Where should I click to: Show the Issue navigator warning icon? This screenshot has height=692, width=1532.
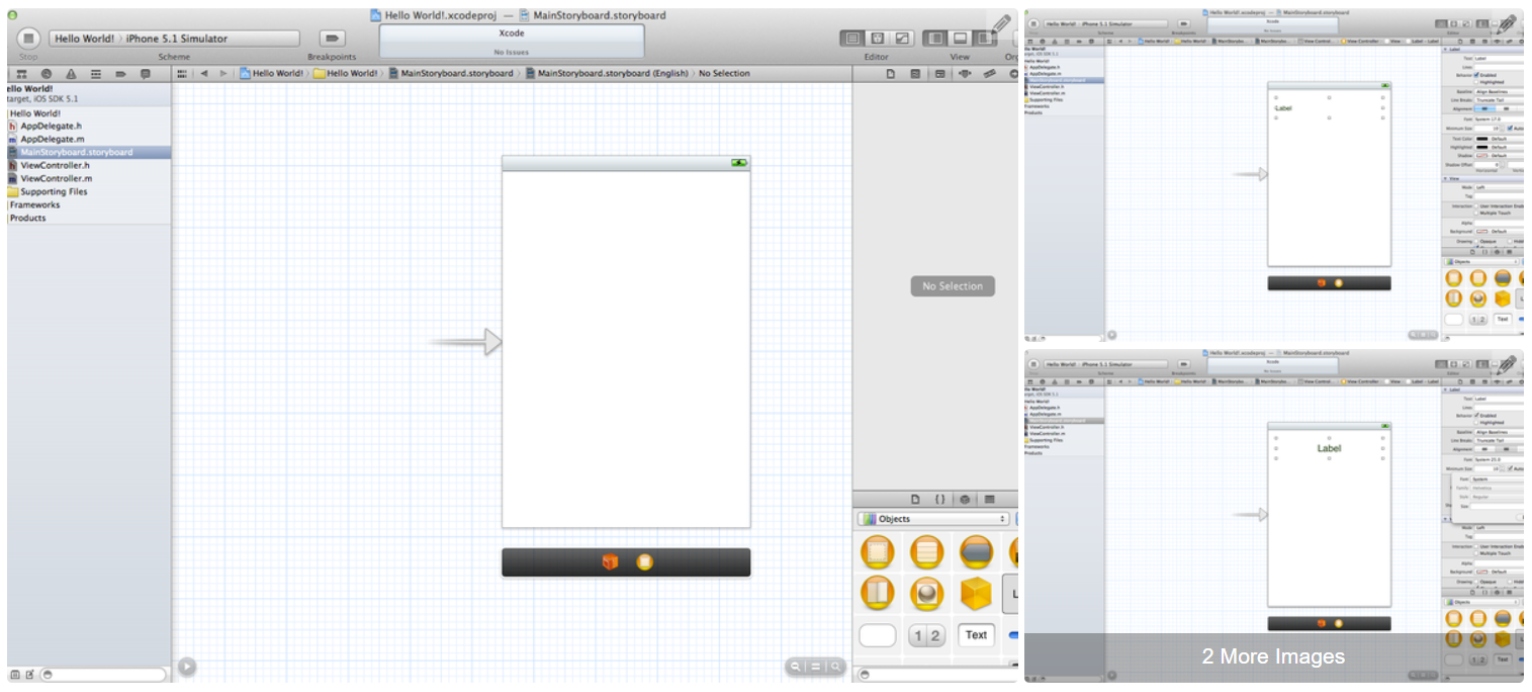pos(71,73)
